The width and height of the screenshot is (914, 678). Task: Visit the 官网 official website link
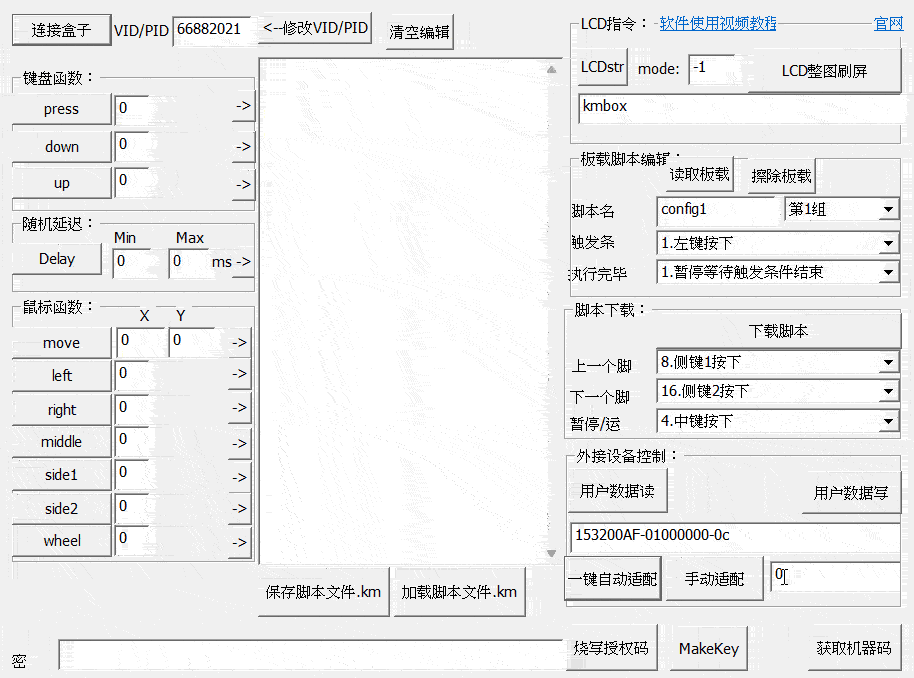pos(888,24)
